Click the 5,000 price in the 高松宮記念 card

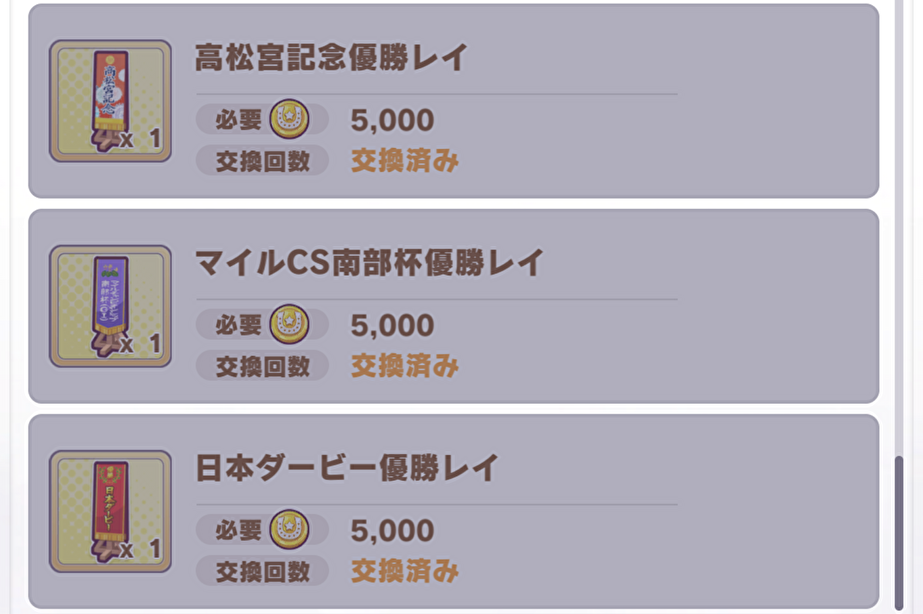[392, 121]
